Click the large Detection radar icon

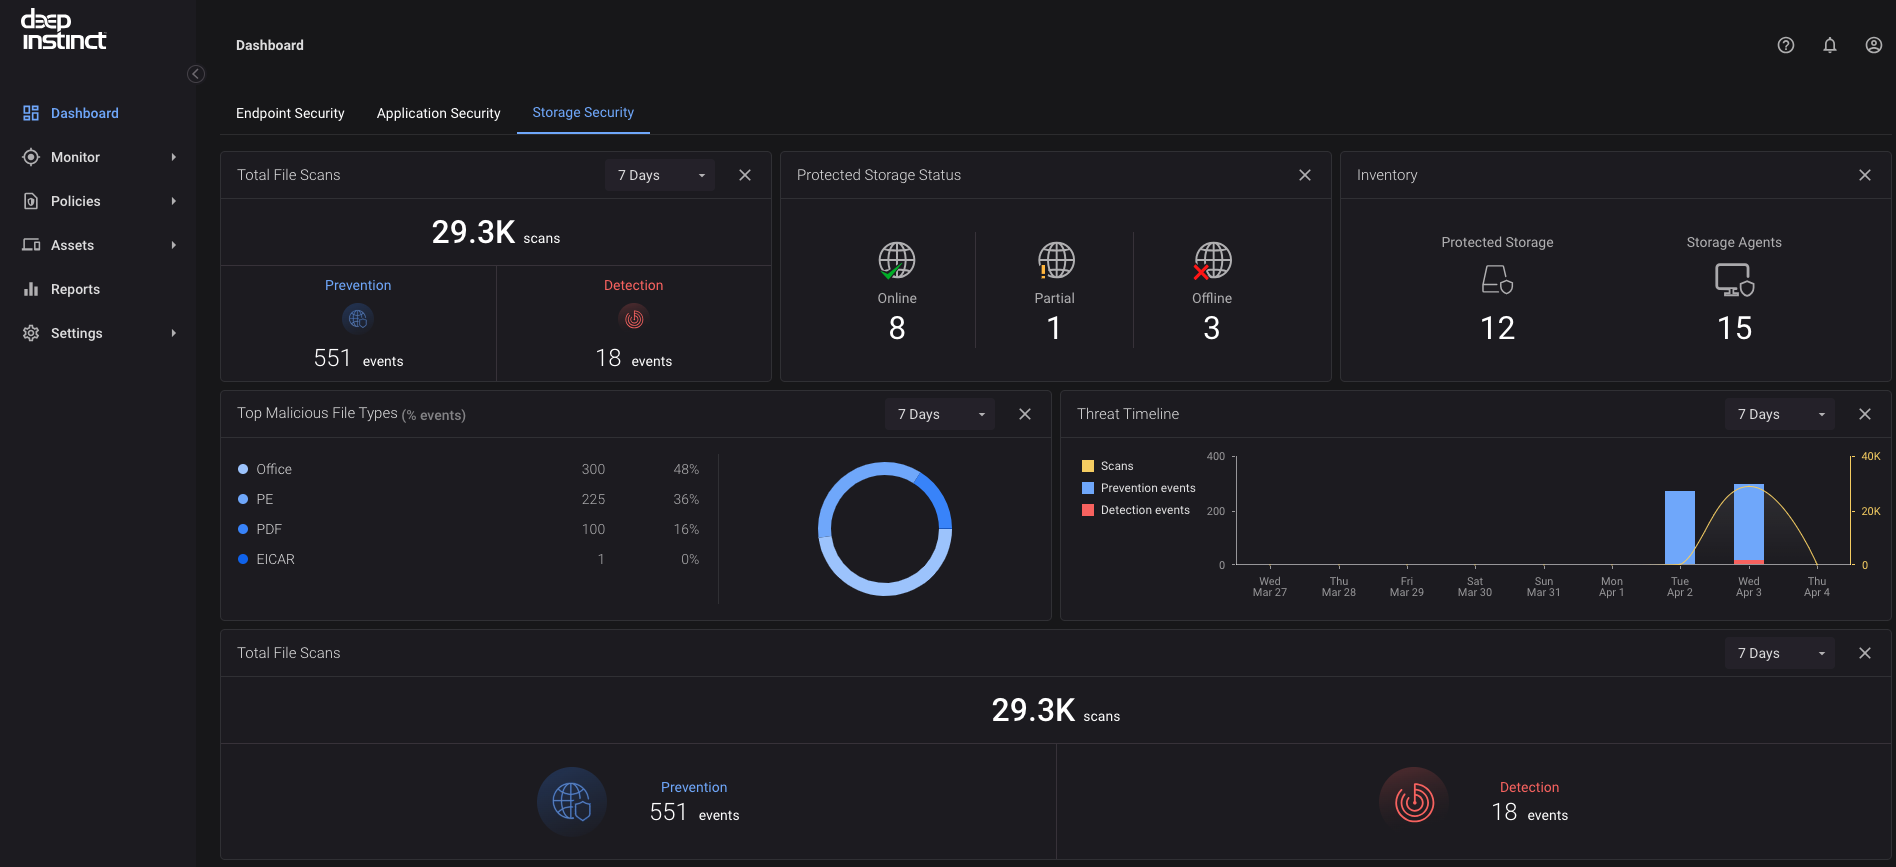pyautogui.click(x=1414, y=801)
